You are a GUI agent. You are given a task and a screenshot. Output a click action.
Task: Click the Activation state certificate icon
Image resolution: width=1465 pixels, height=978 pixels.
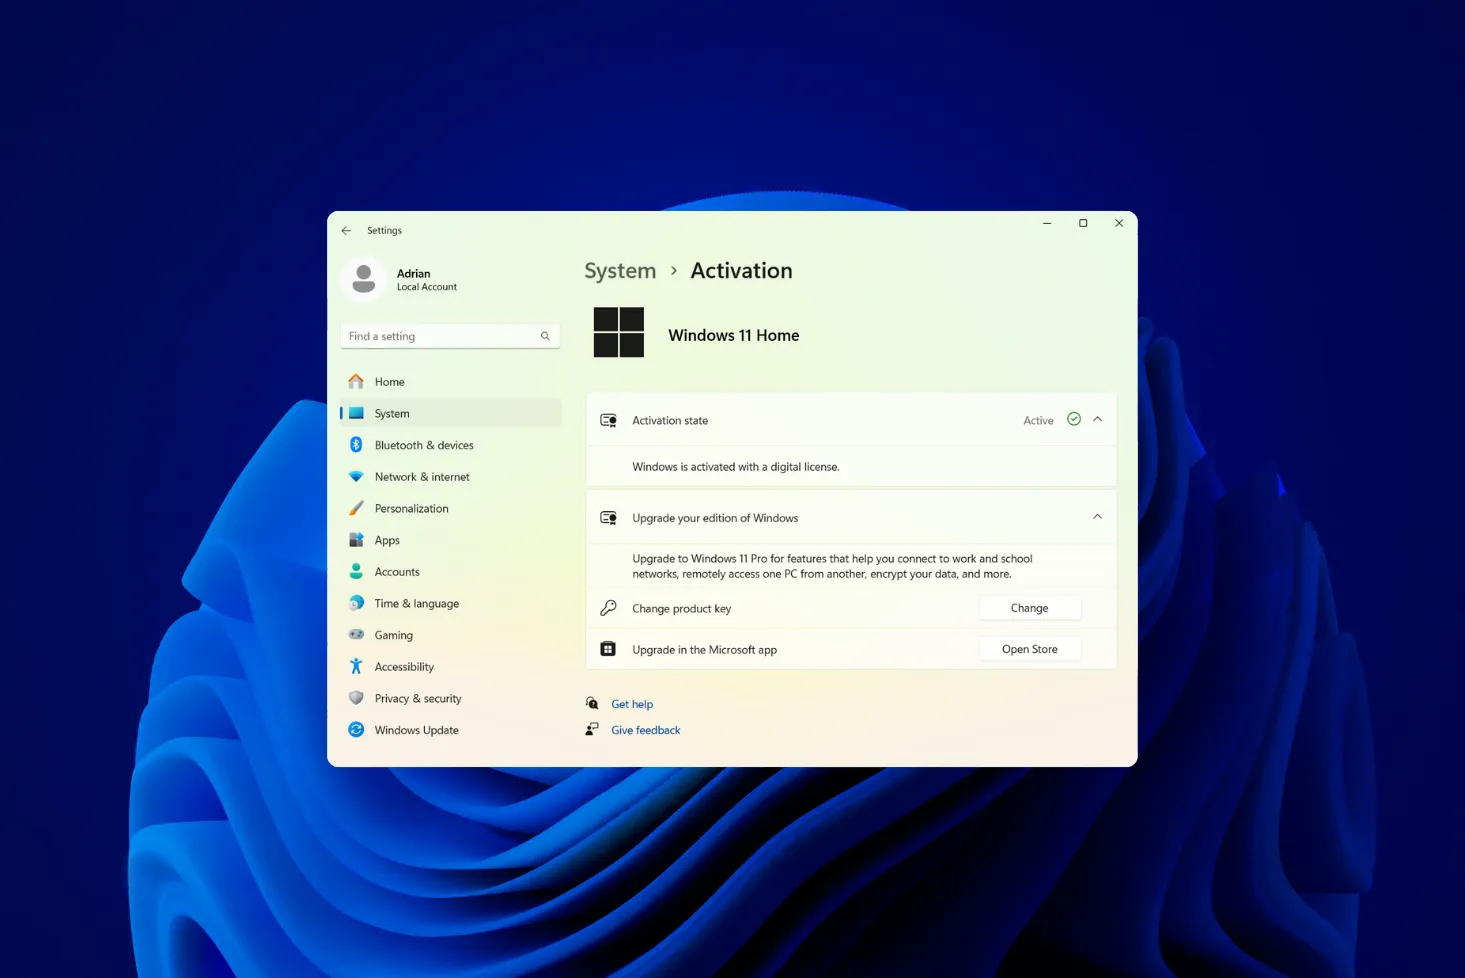click(608, 420)
